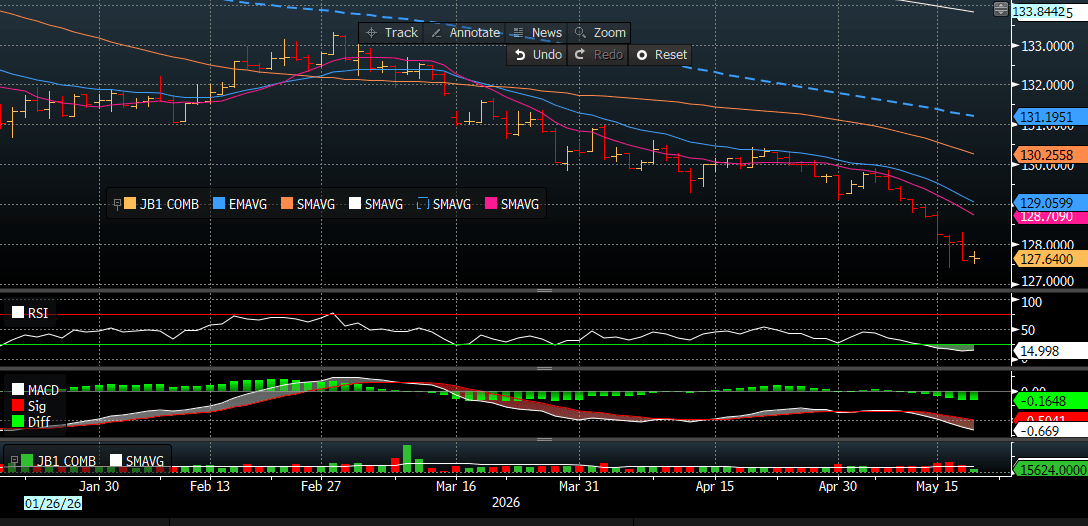This screenshot has width=1088, height=526.
Task: Click the 128.0000 price axis label
Action: coord(1046,244)
